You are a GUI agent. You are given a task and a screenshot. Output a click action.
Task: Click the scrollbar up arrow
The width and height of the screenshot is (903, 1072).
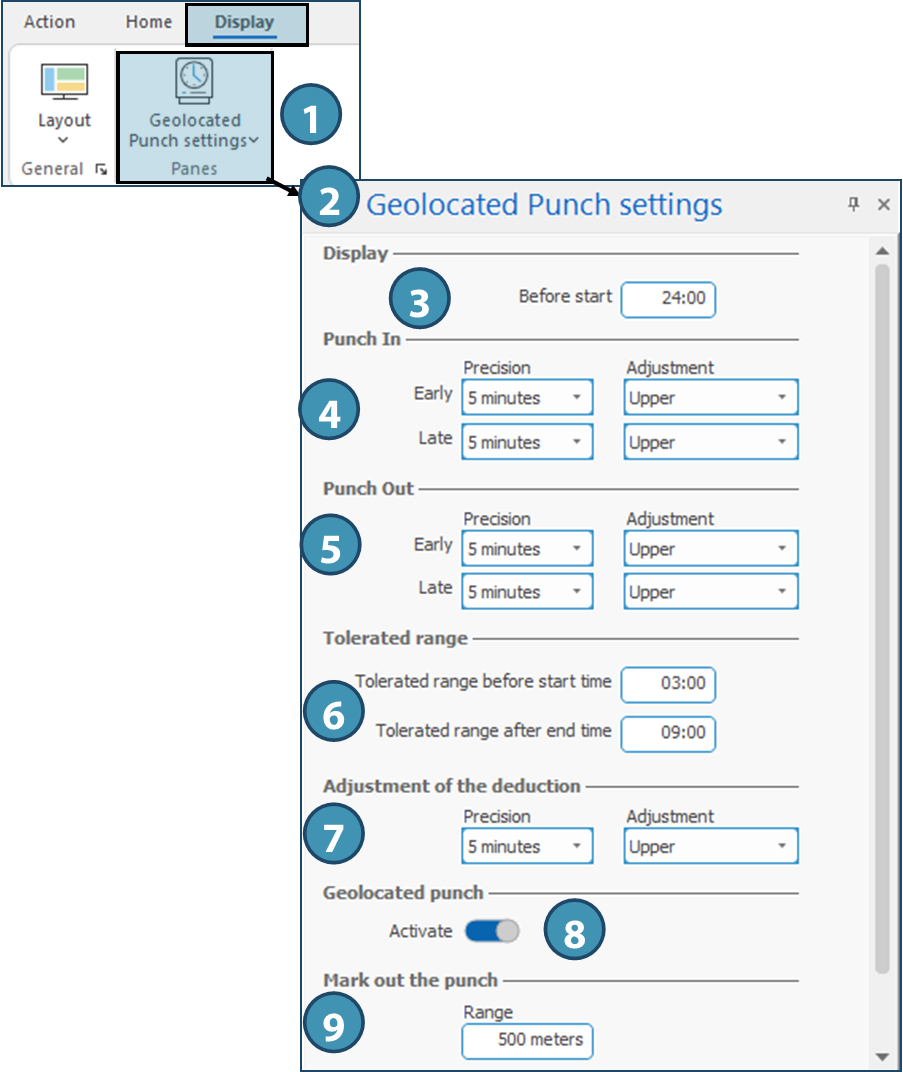click(882, 251)
